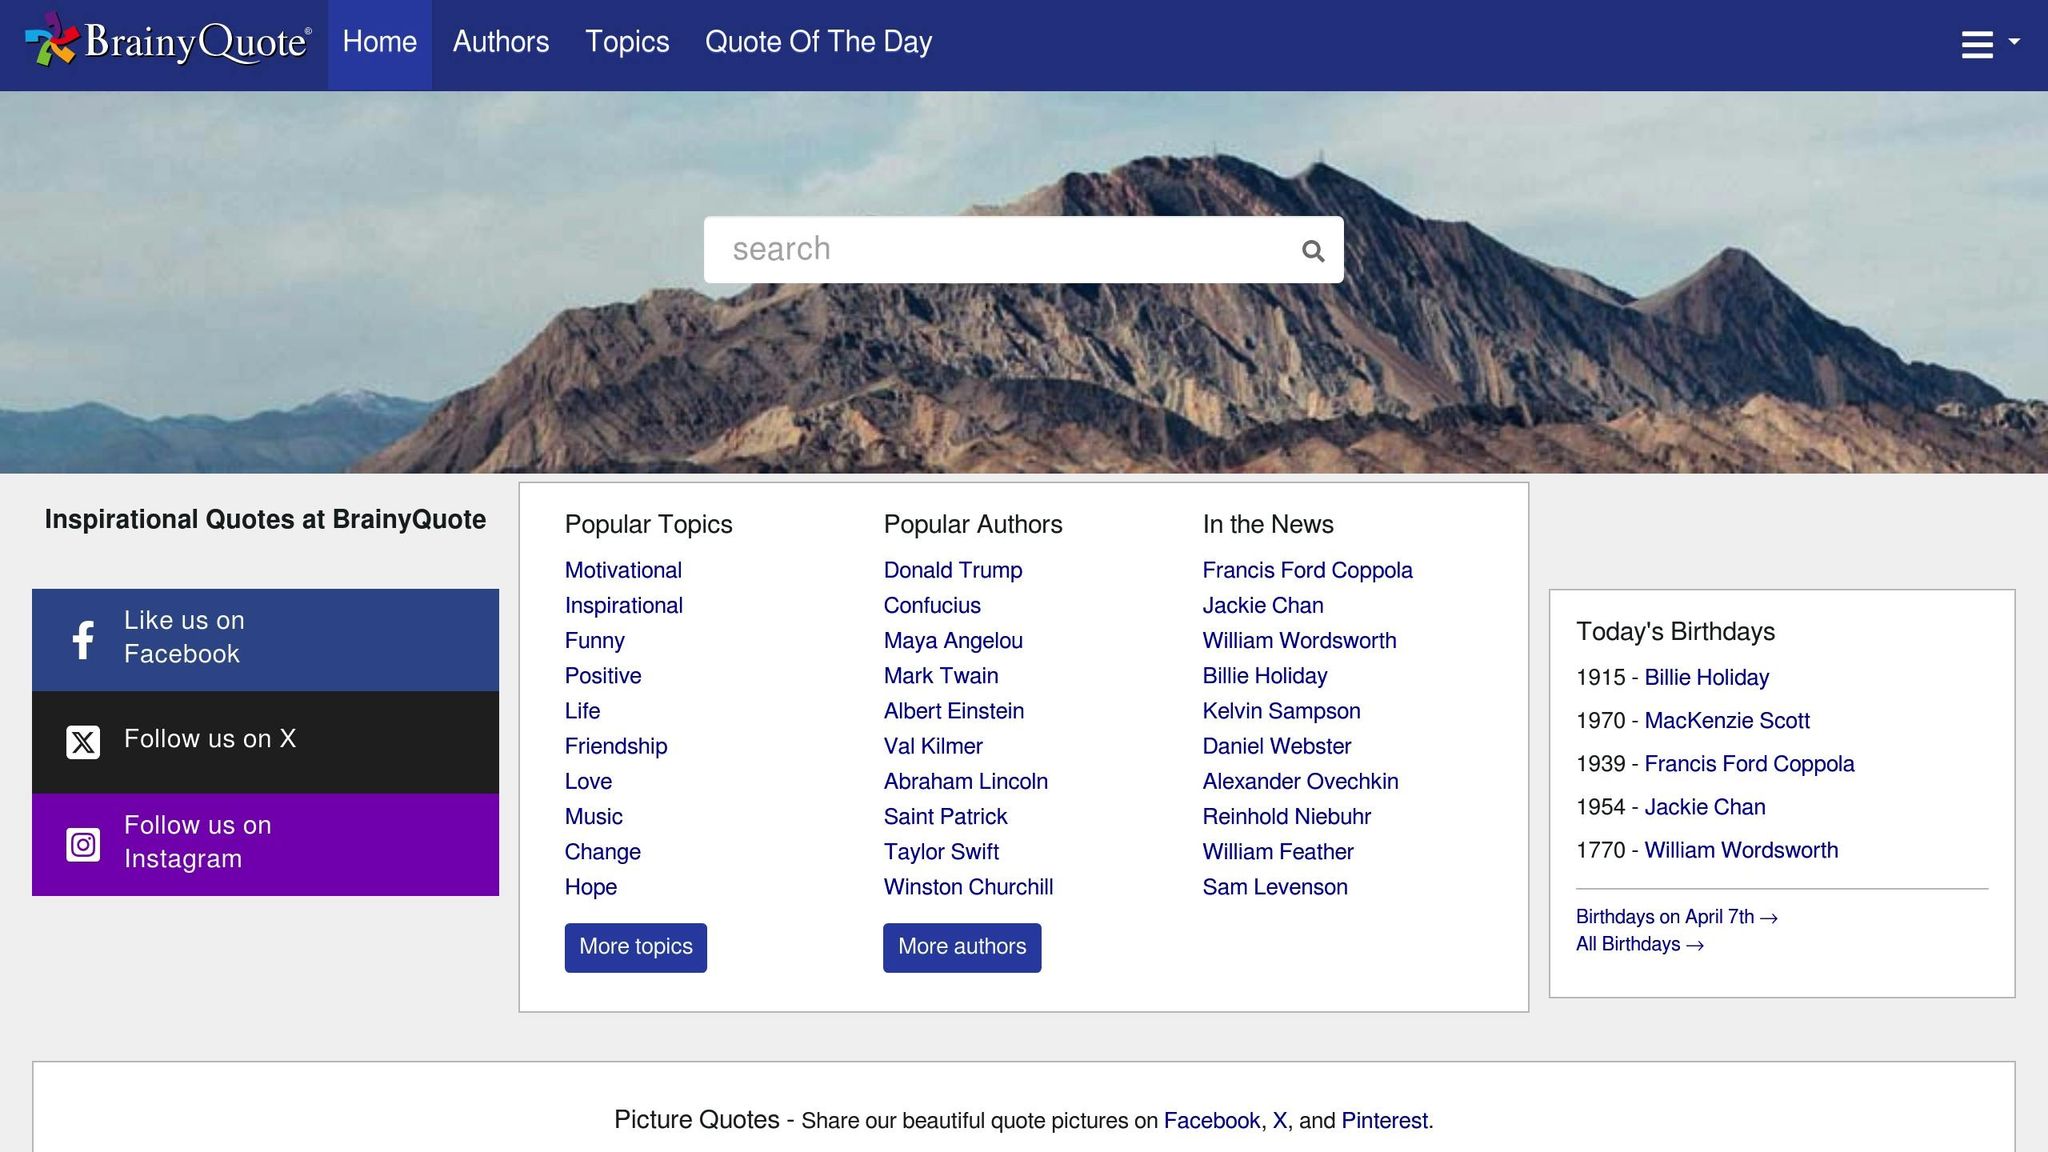
Task: Open Winston Churchill author page
Action: (968, 887)
